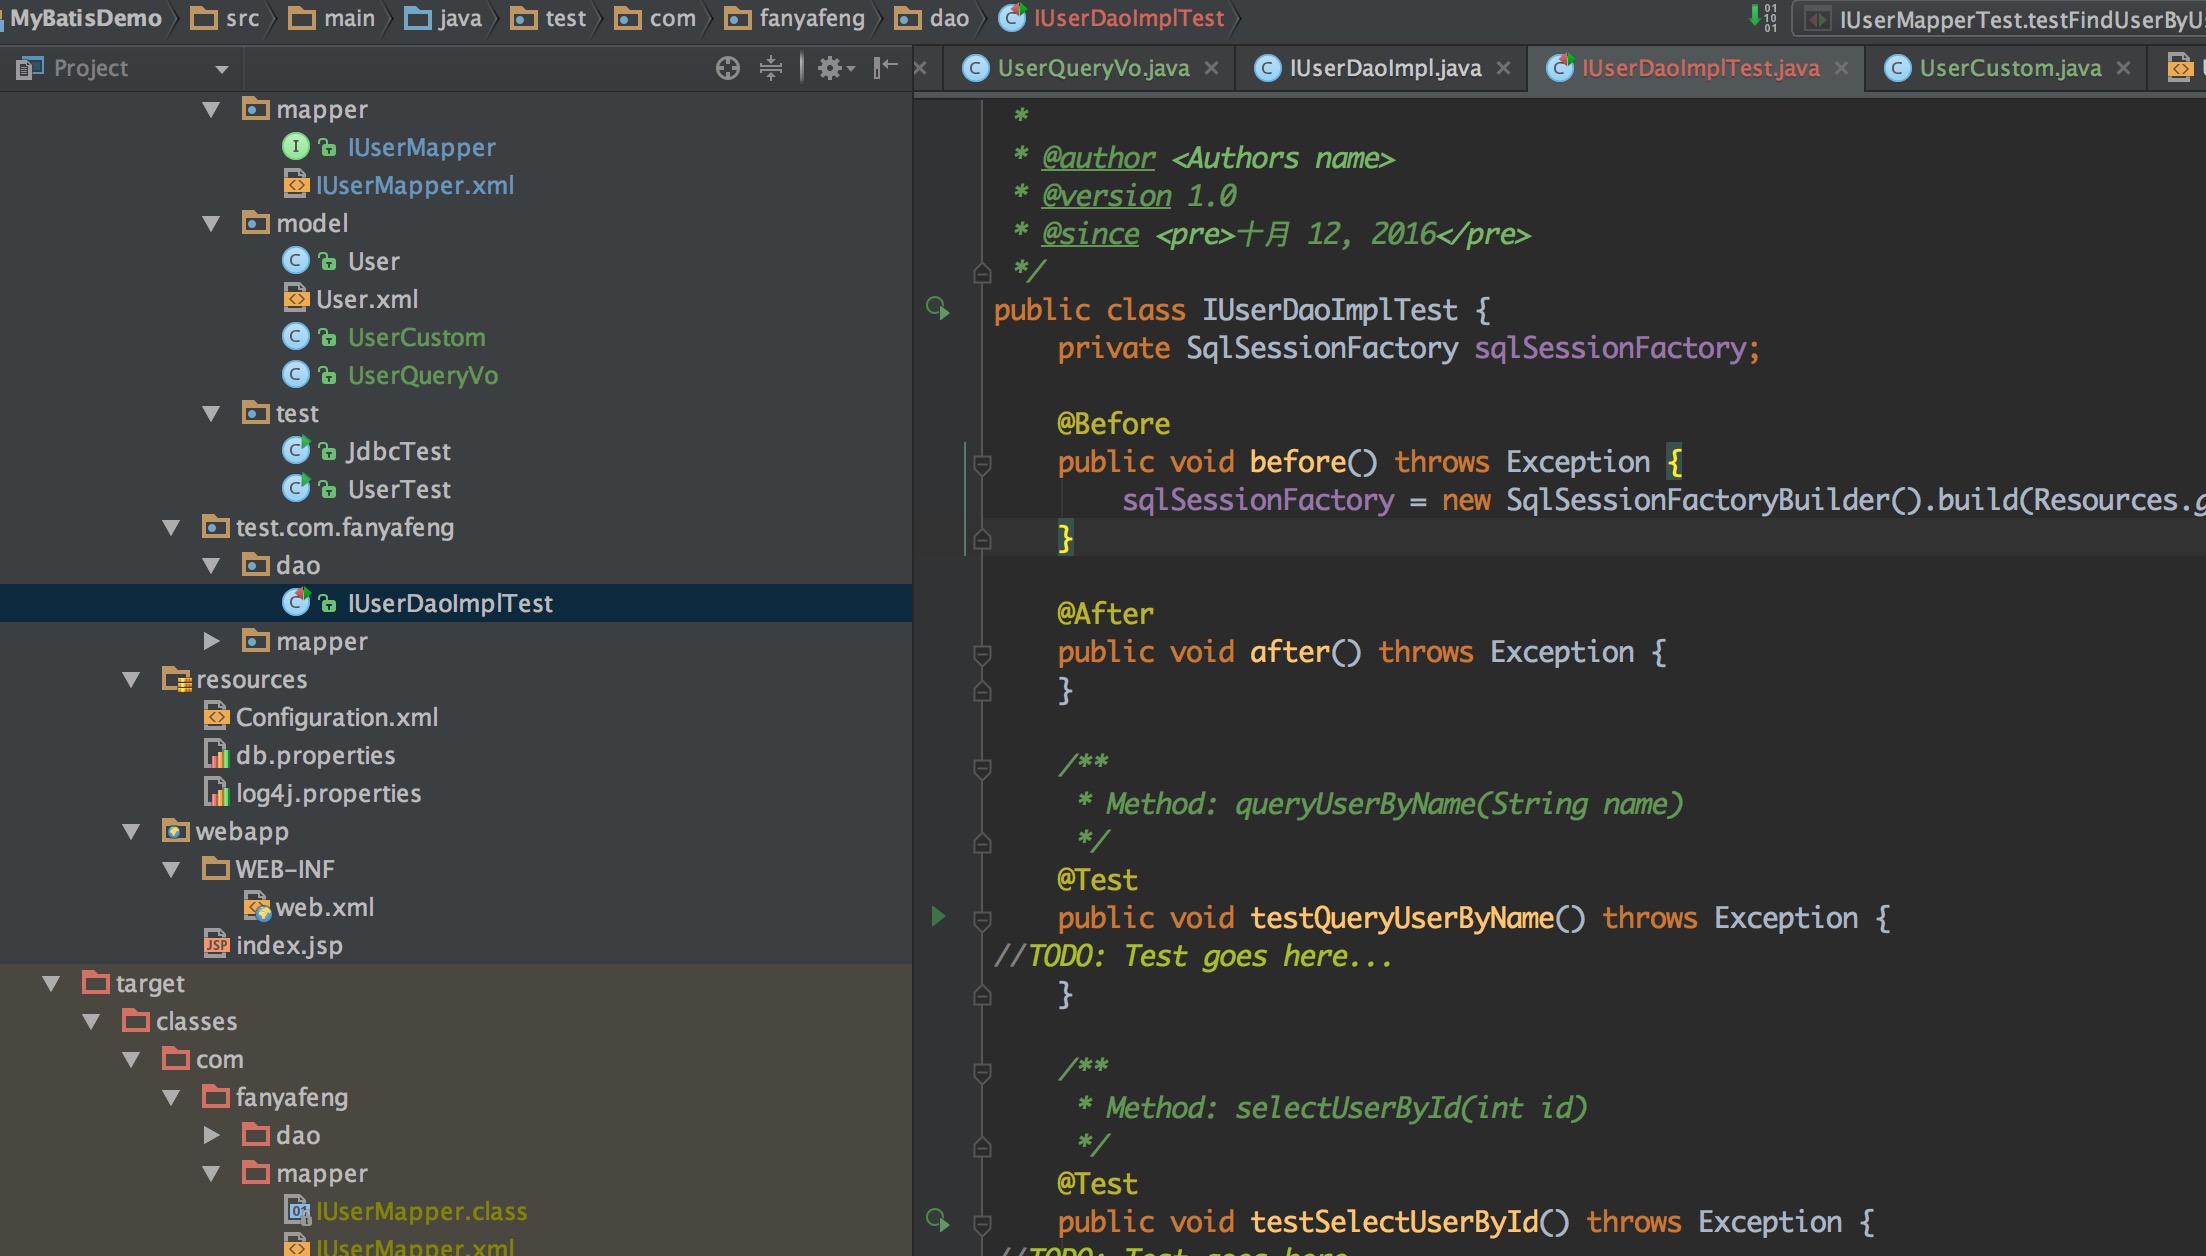The width and height of the screenshot is (2206, 1256).
Task: Select IUserMapper.class in target
Action: (421, 1211)
